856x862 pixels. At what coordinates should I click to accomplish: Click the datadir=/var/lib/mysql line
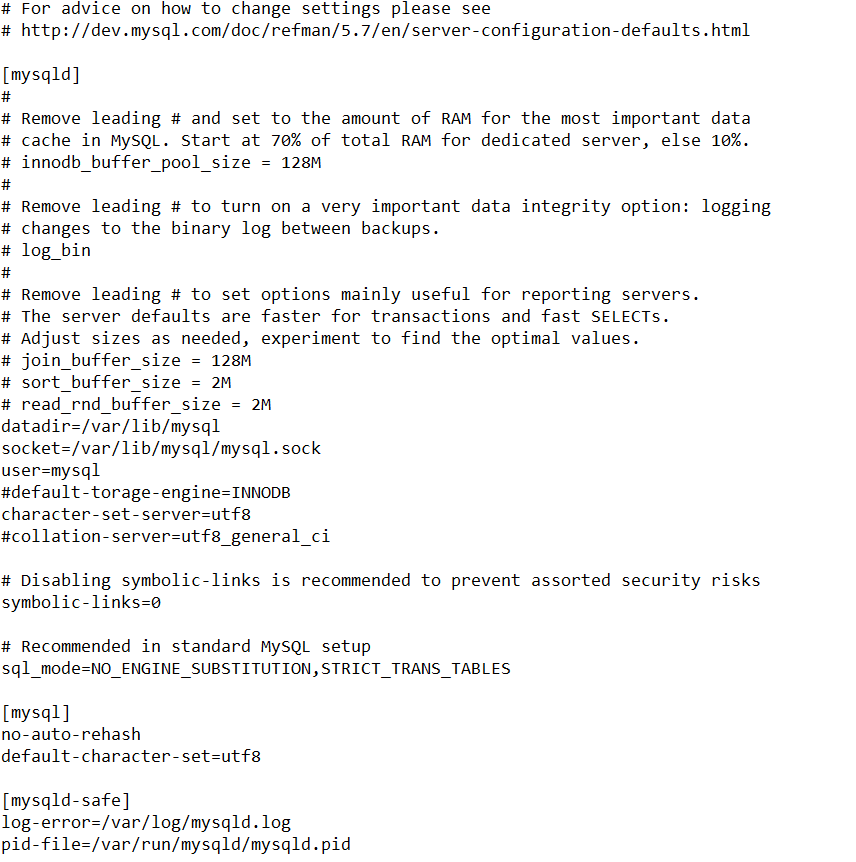110,426
